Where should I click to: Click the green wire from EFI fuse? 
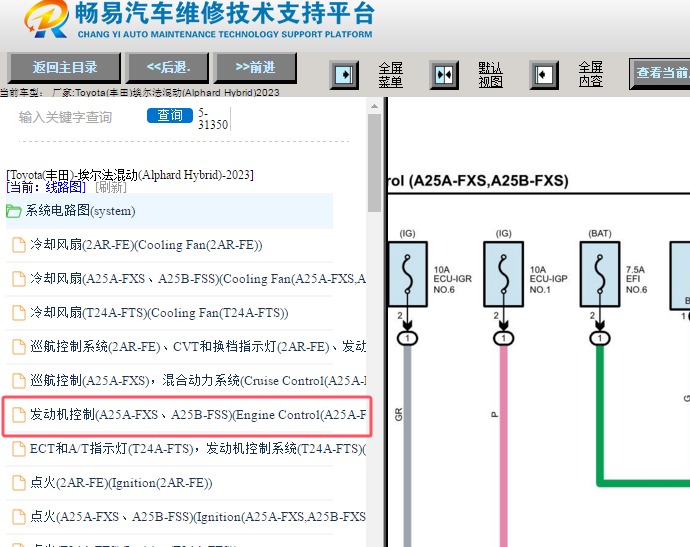601,414
